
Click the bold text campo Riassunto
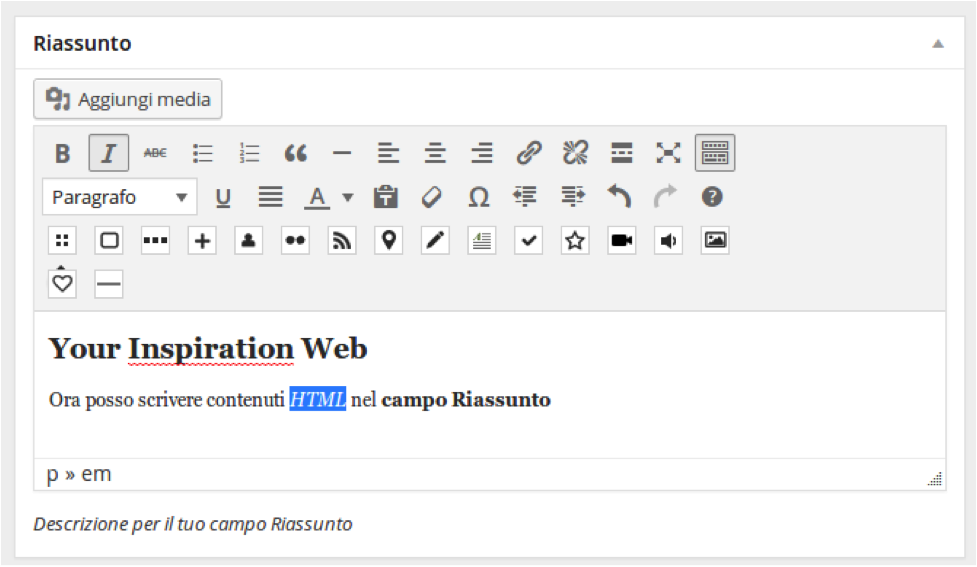coord(466,399)
